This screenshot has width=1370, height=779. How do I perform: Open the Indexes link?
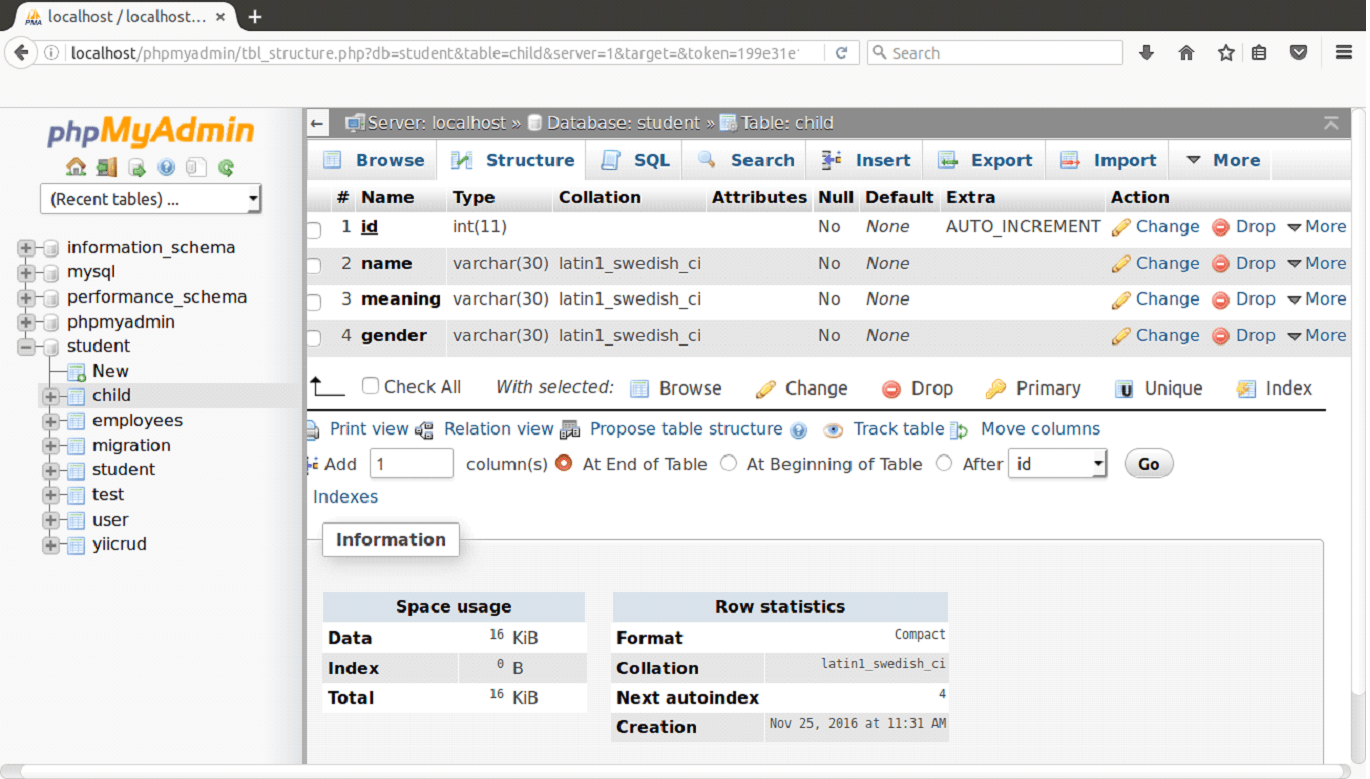click(346, 497)
